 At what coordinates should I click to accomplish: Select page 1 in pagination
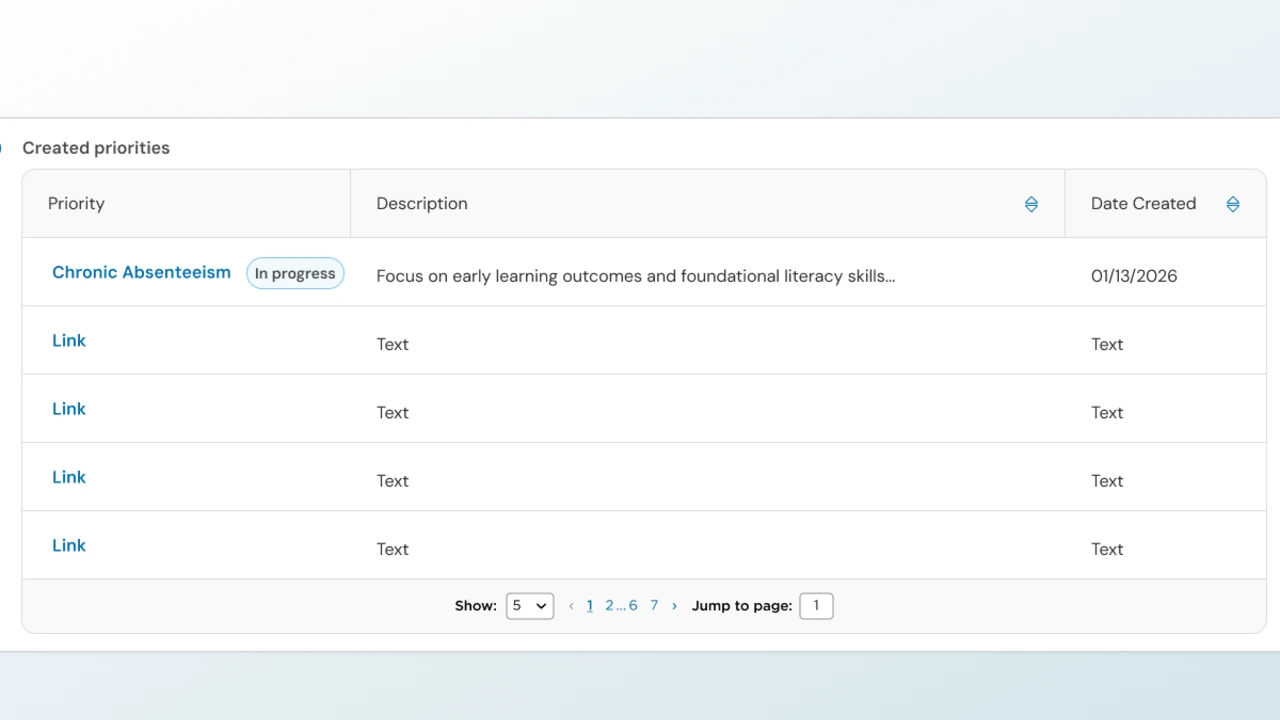coord(590,606)
